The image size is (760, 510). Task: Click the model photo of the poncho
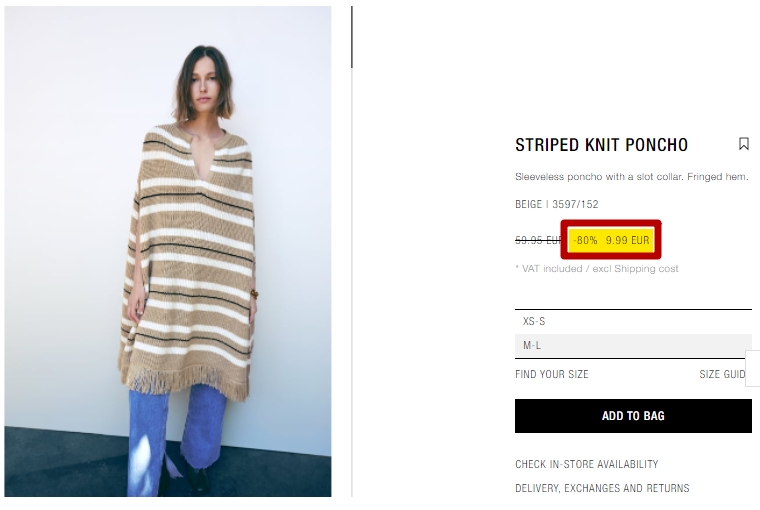(x=168, y=251)
